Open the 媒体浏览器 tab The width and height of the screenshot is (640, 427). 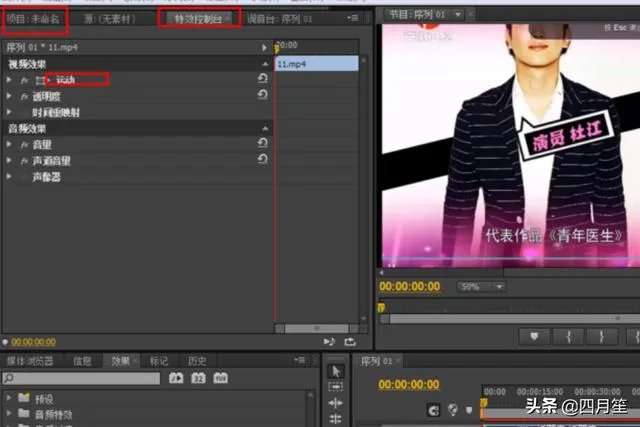point(30,361)
